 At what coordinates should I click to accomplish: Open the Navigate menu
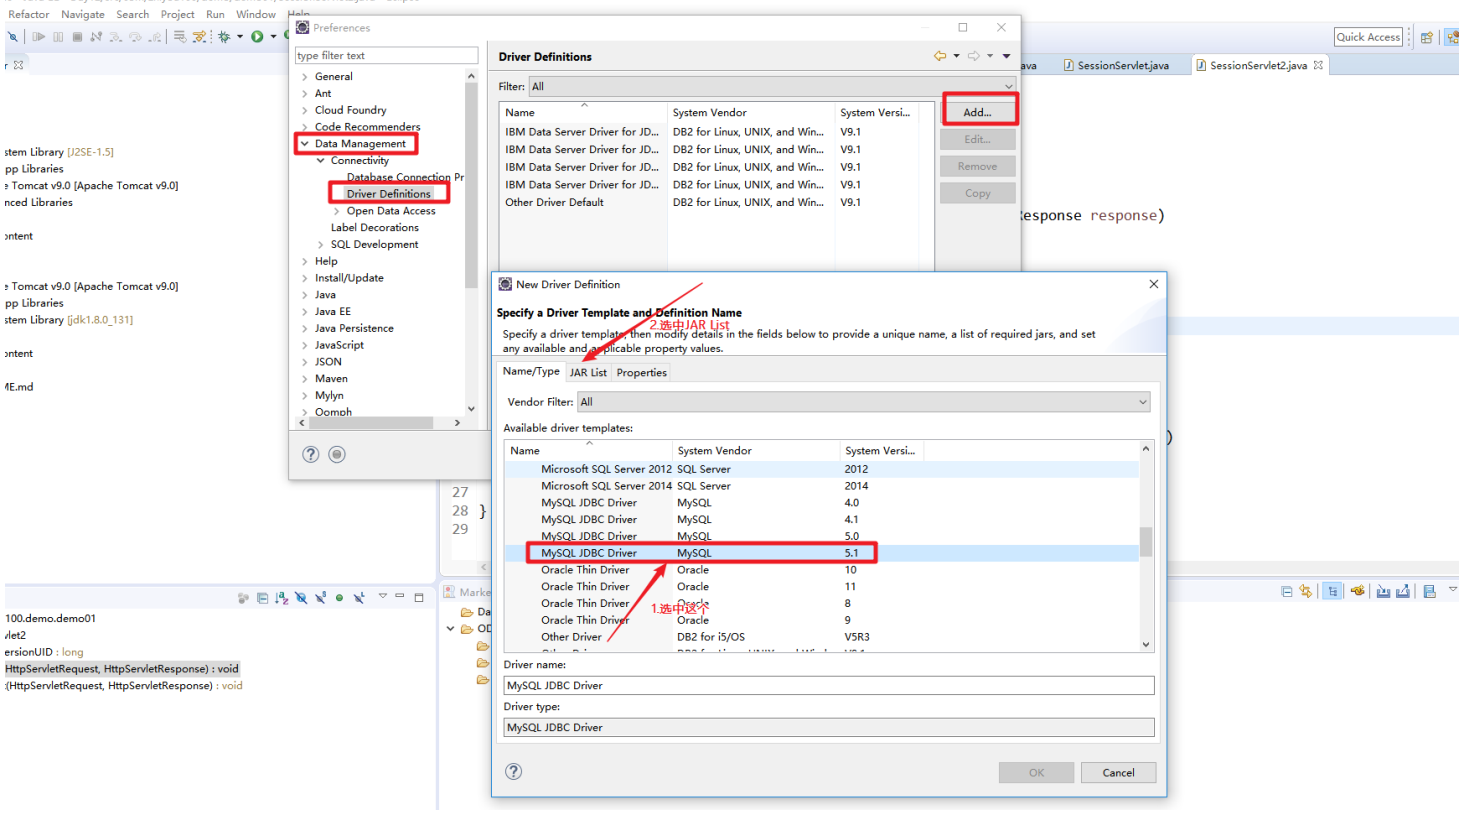click(x=82, y=14)
